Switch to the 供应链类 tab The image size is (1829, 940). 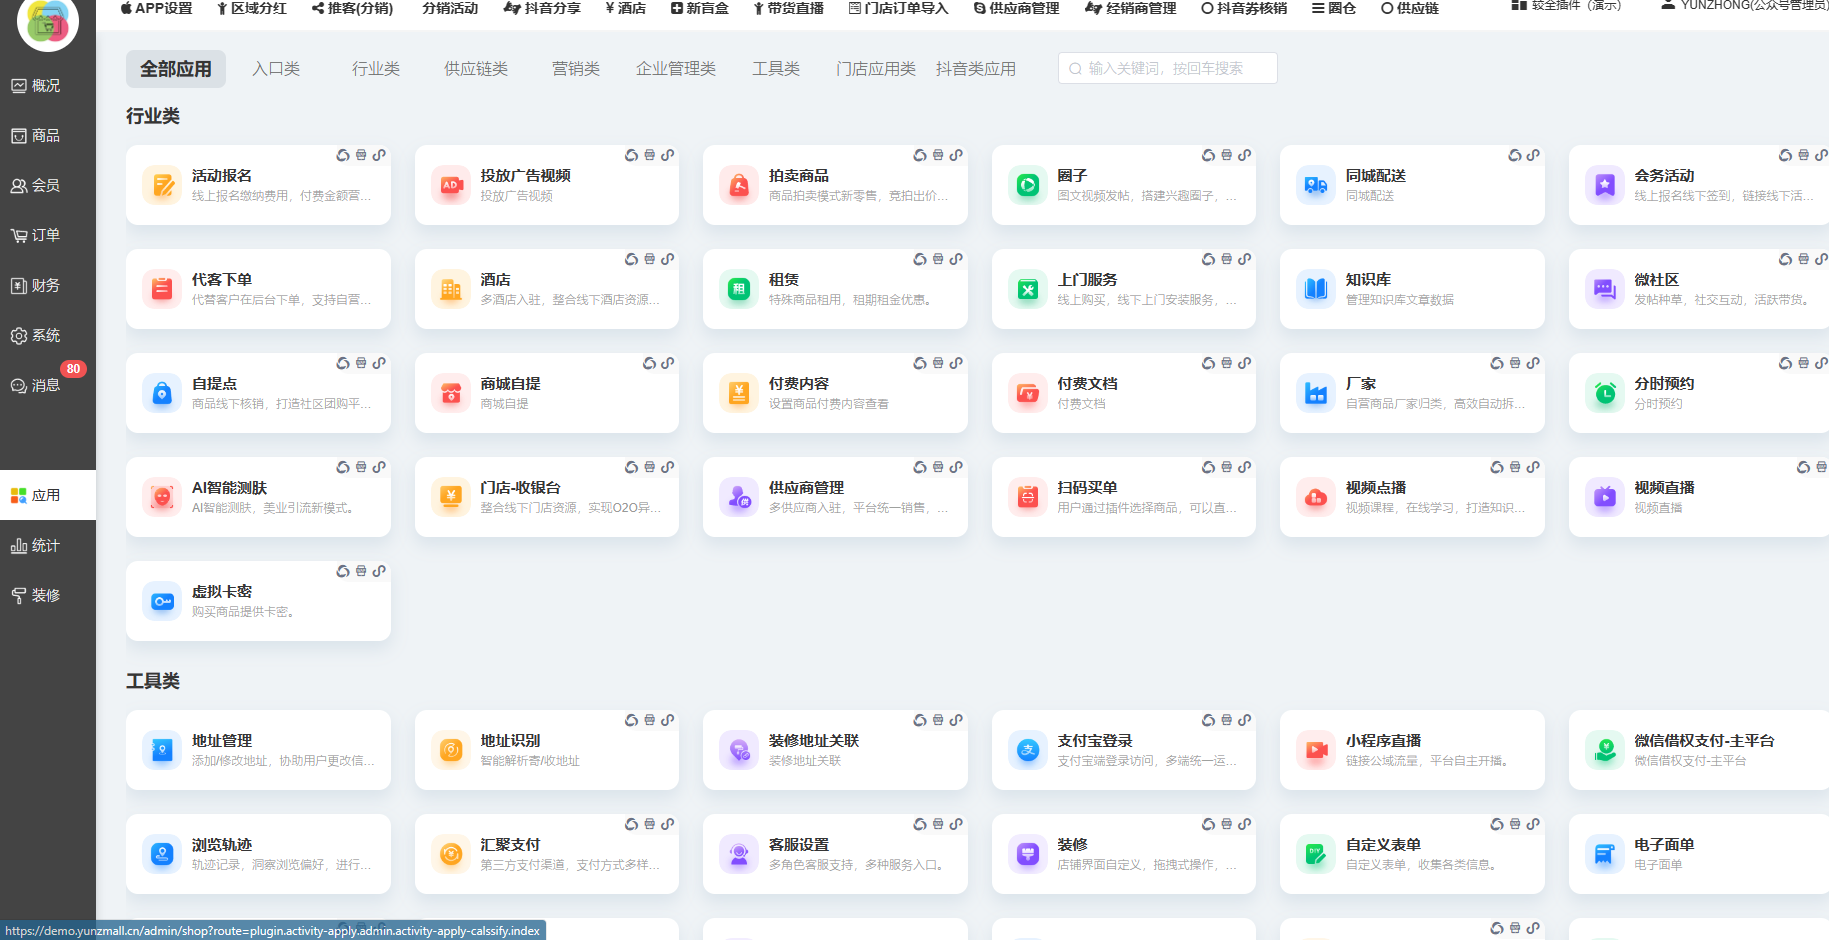[476, 69]
